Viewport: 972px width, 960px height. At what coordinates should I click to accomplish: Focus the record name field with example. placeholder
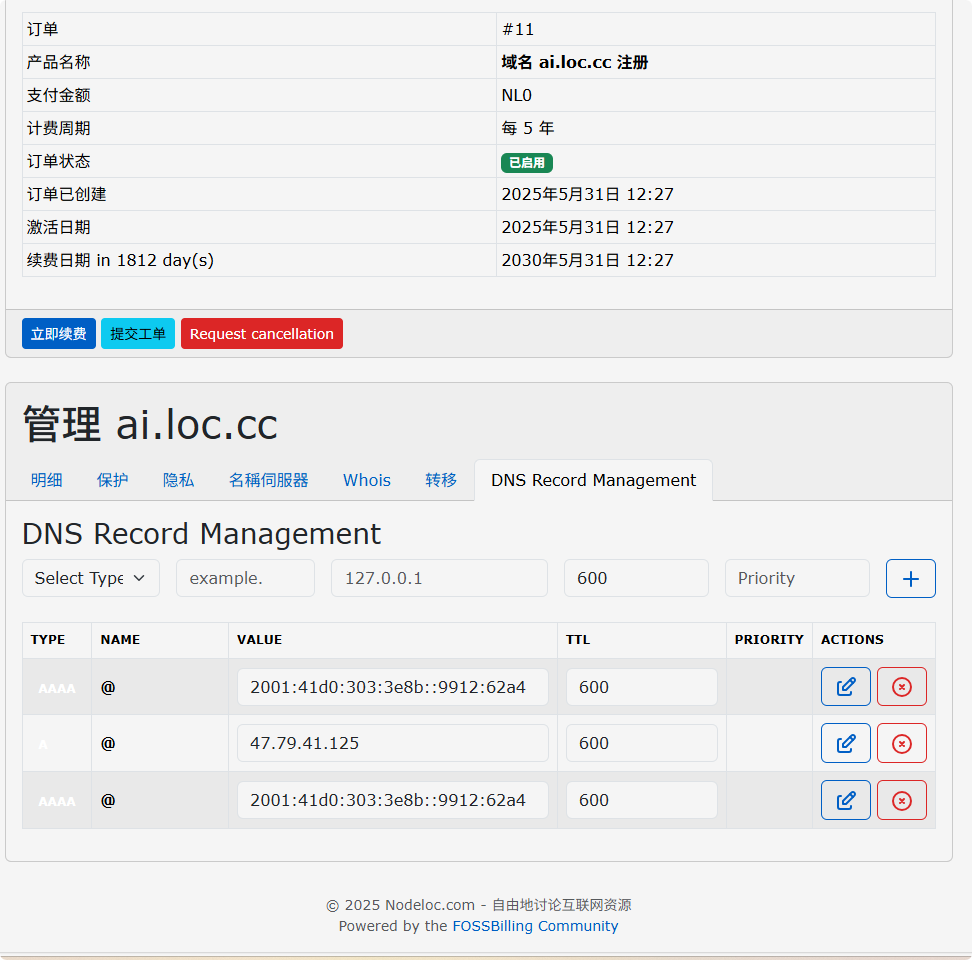pyautogui.click(x=245, y=578)
